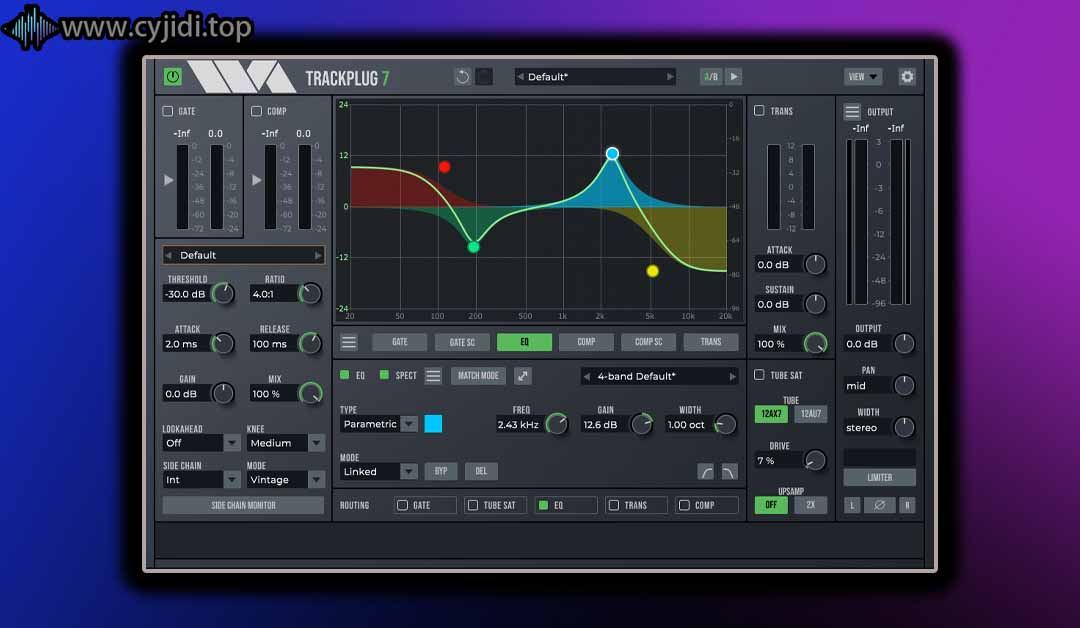1080x628 pixels.
Task: Switch to the GATE tab
Action: pyautogui.click(x=399, y=342)
